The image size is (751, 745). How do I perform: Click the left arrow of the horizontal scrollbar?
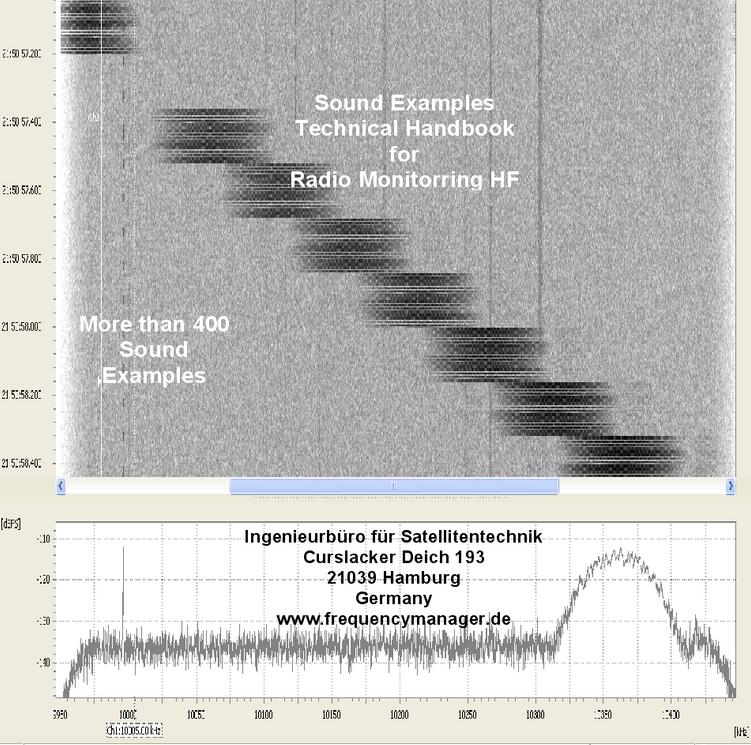[x=61, y=486]
